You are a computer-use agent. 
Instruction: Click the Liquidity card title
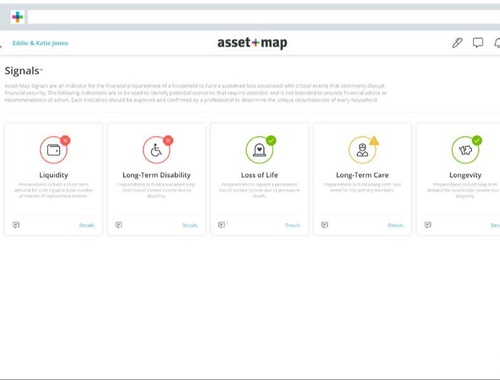(54, 175)
